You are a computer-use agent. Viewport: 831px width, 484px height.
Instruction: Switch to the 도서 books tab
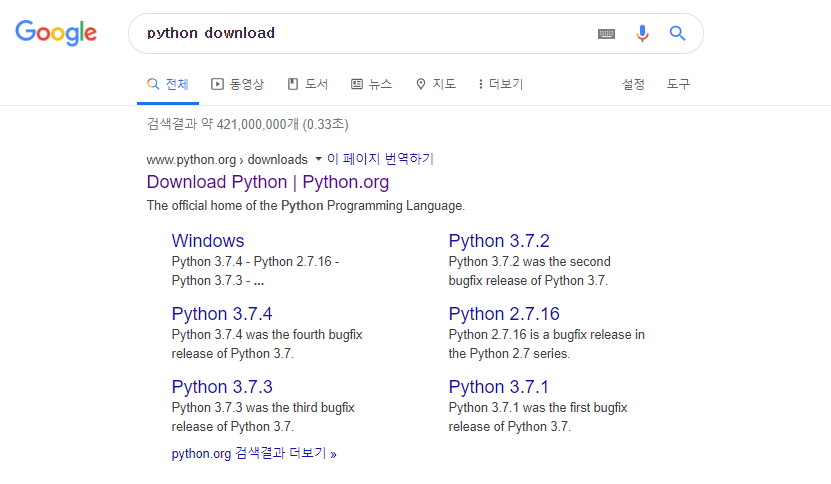click(307, 84)
